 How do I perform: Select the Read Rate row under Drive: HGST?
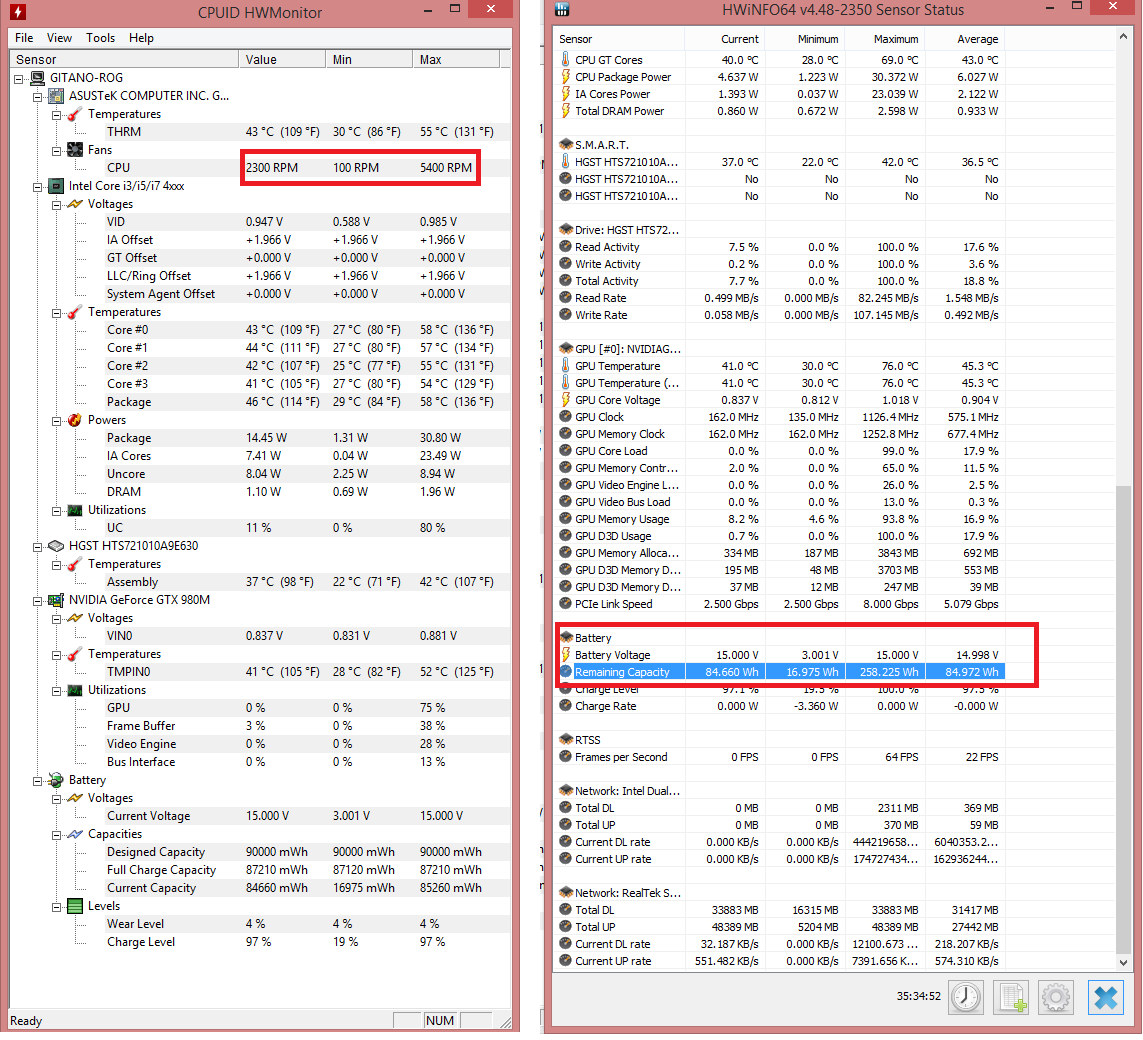point(781,298)
